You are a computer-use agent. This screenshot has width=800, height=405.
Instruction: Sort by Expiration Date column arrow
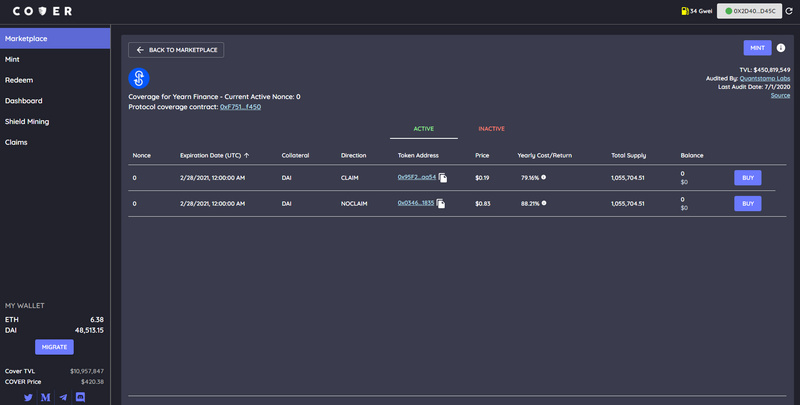tap(246, 155)
